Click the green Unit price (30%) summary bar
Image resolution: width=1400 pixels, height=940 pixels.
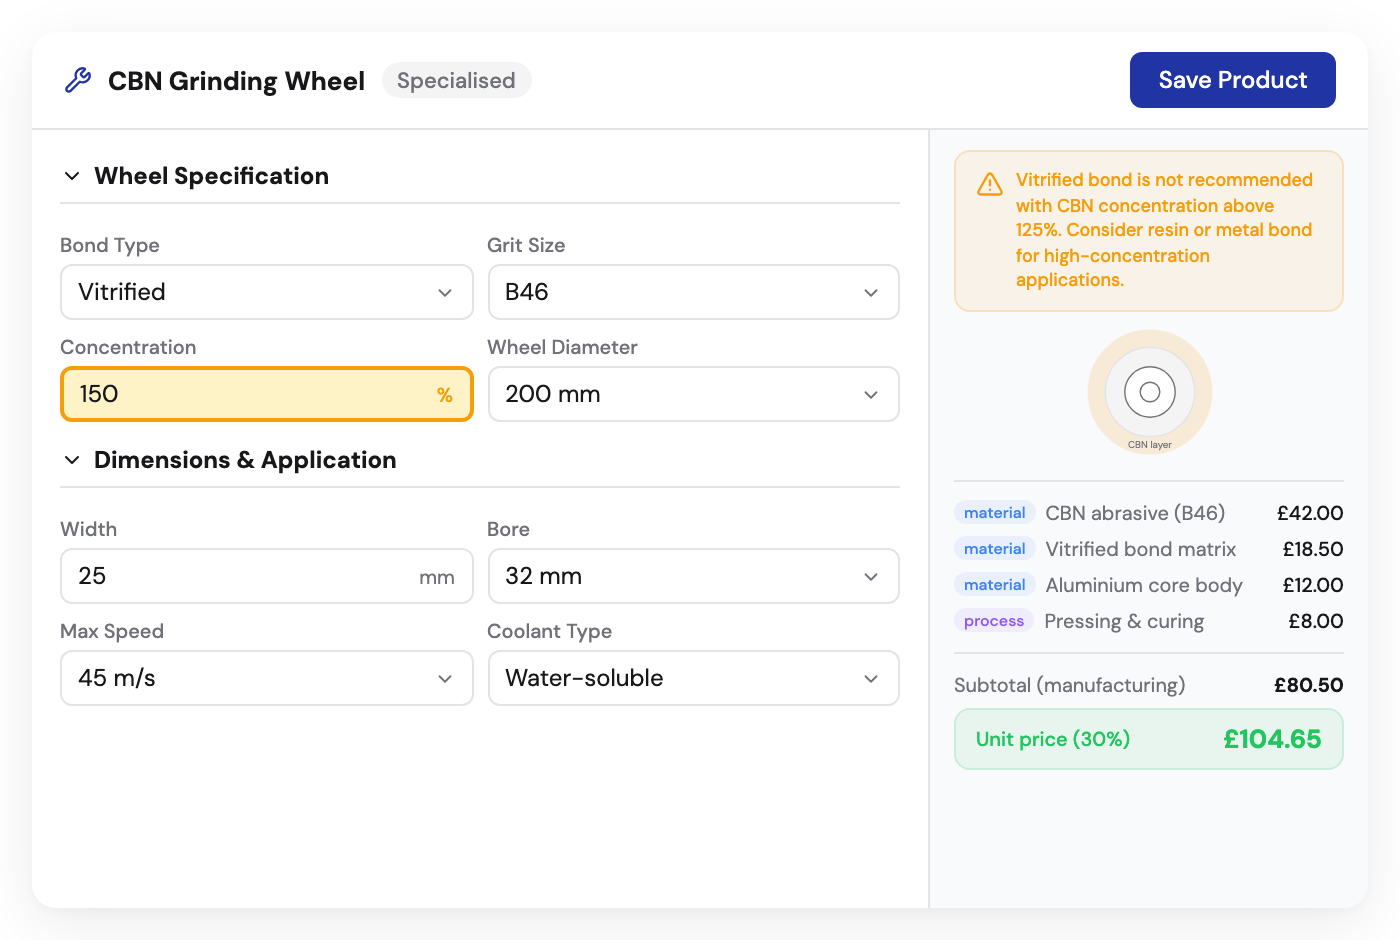point(1148,739)
